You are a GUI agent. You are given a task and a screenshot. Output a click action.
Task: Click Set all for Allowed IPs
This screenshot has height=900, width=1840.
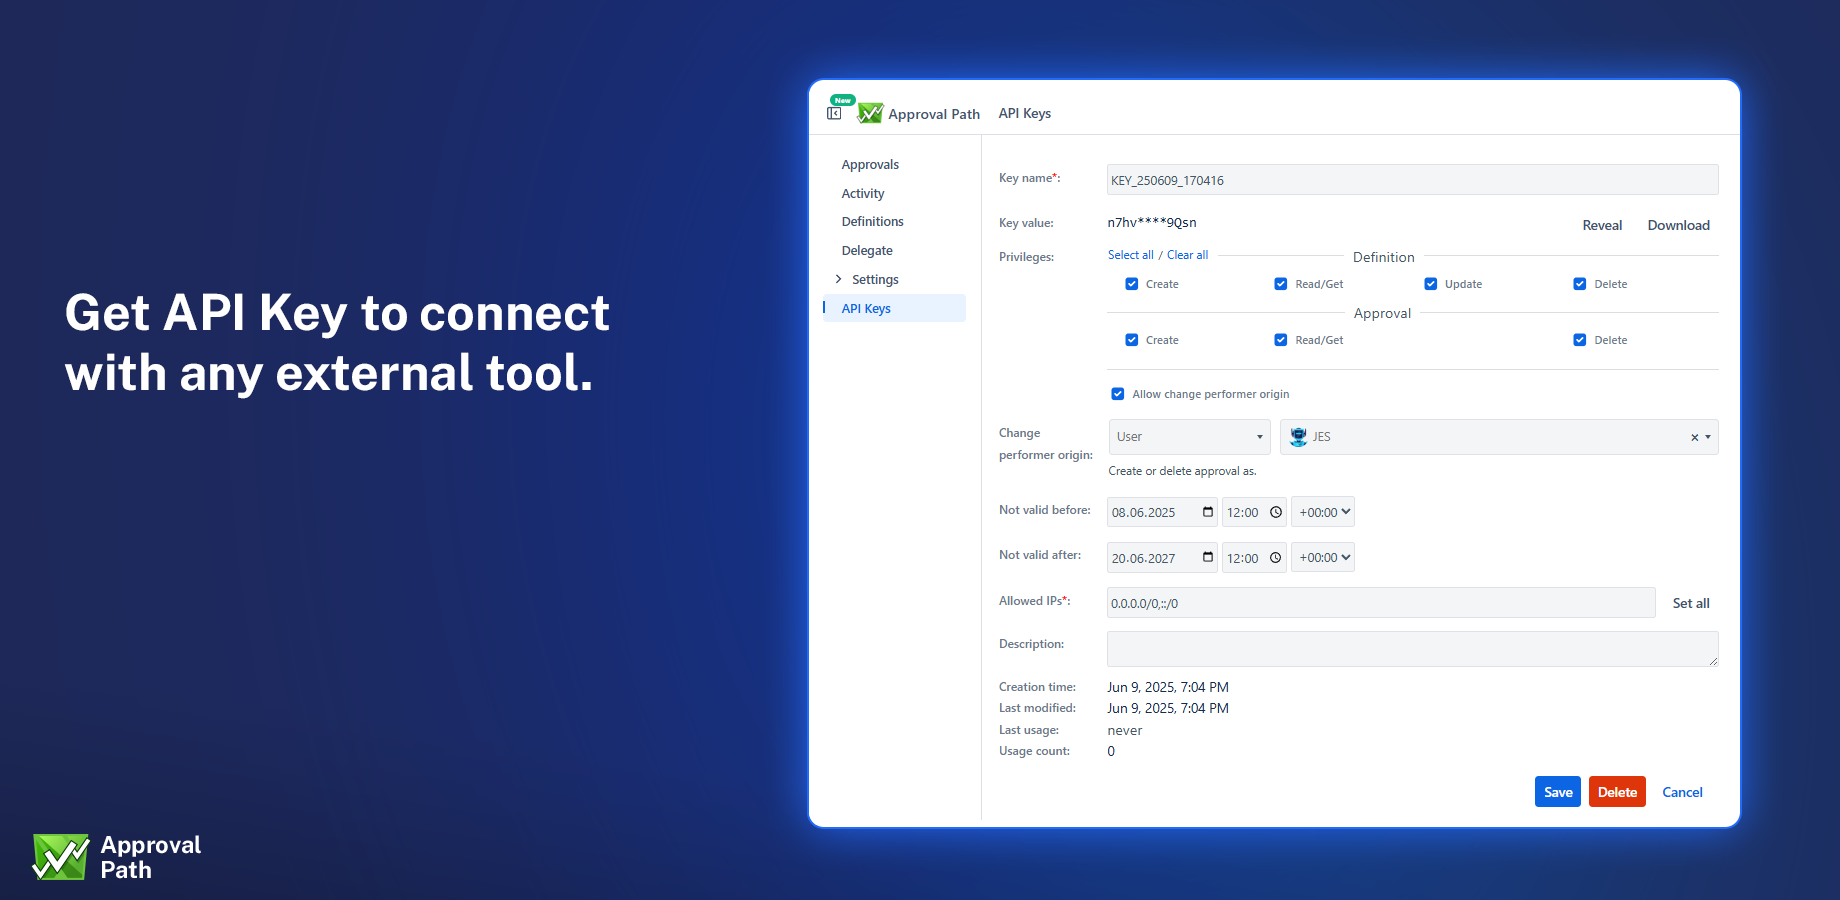pyautogui.click(x=1691, y=603)
